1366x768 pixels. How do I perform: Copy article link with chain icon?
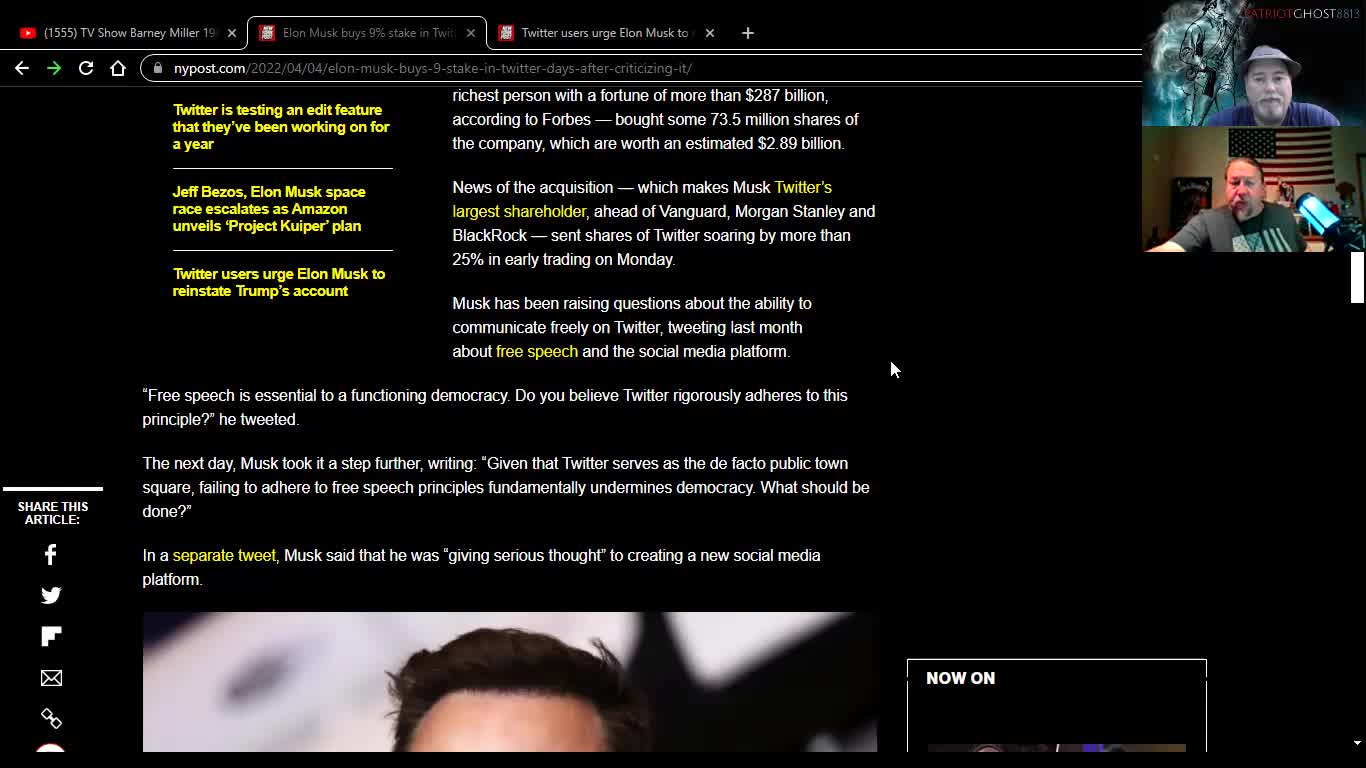point(51,718)
